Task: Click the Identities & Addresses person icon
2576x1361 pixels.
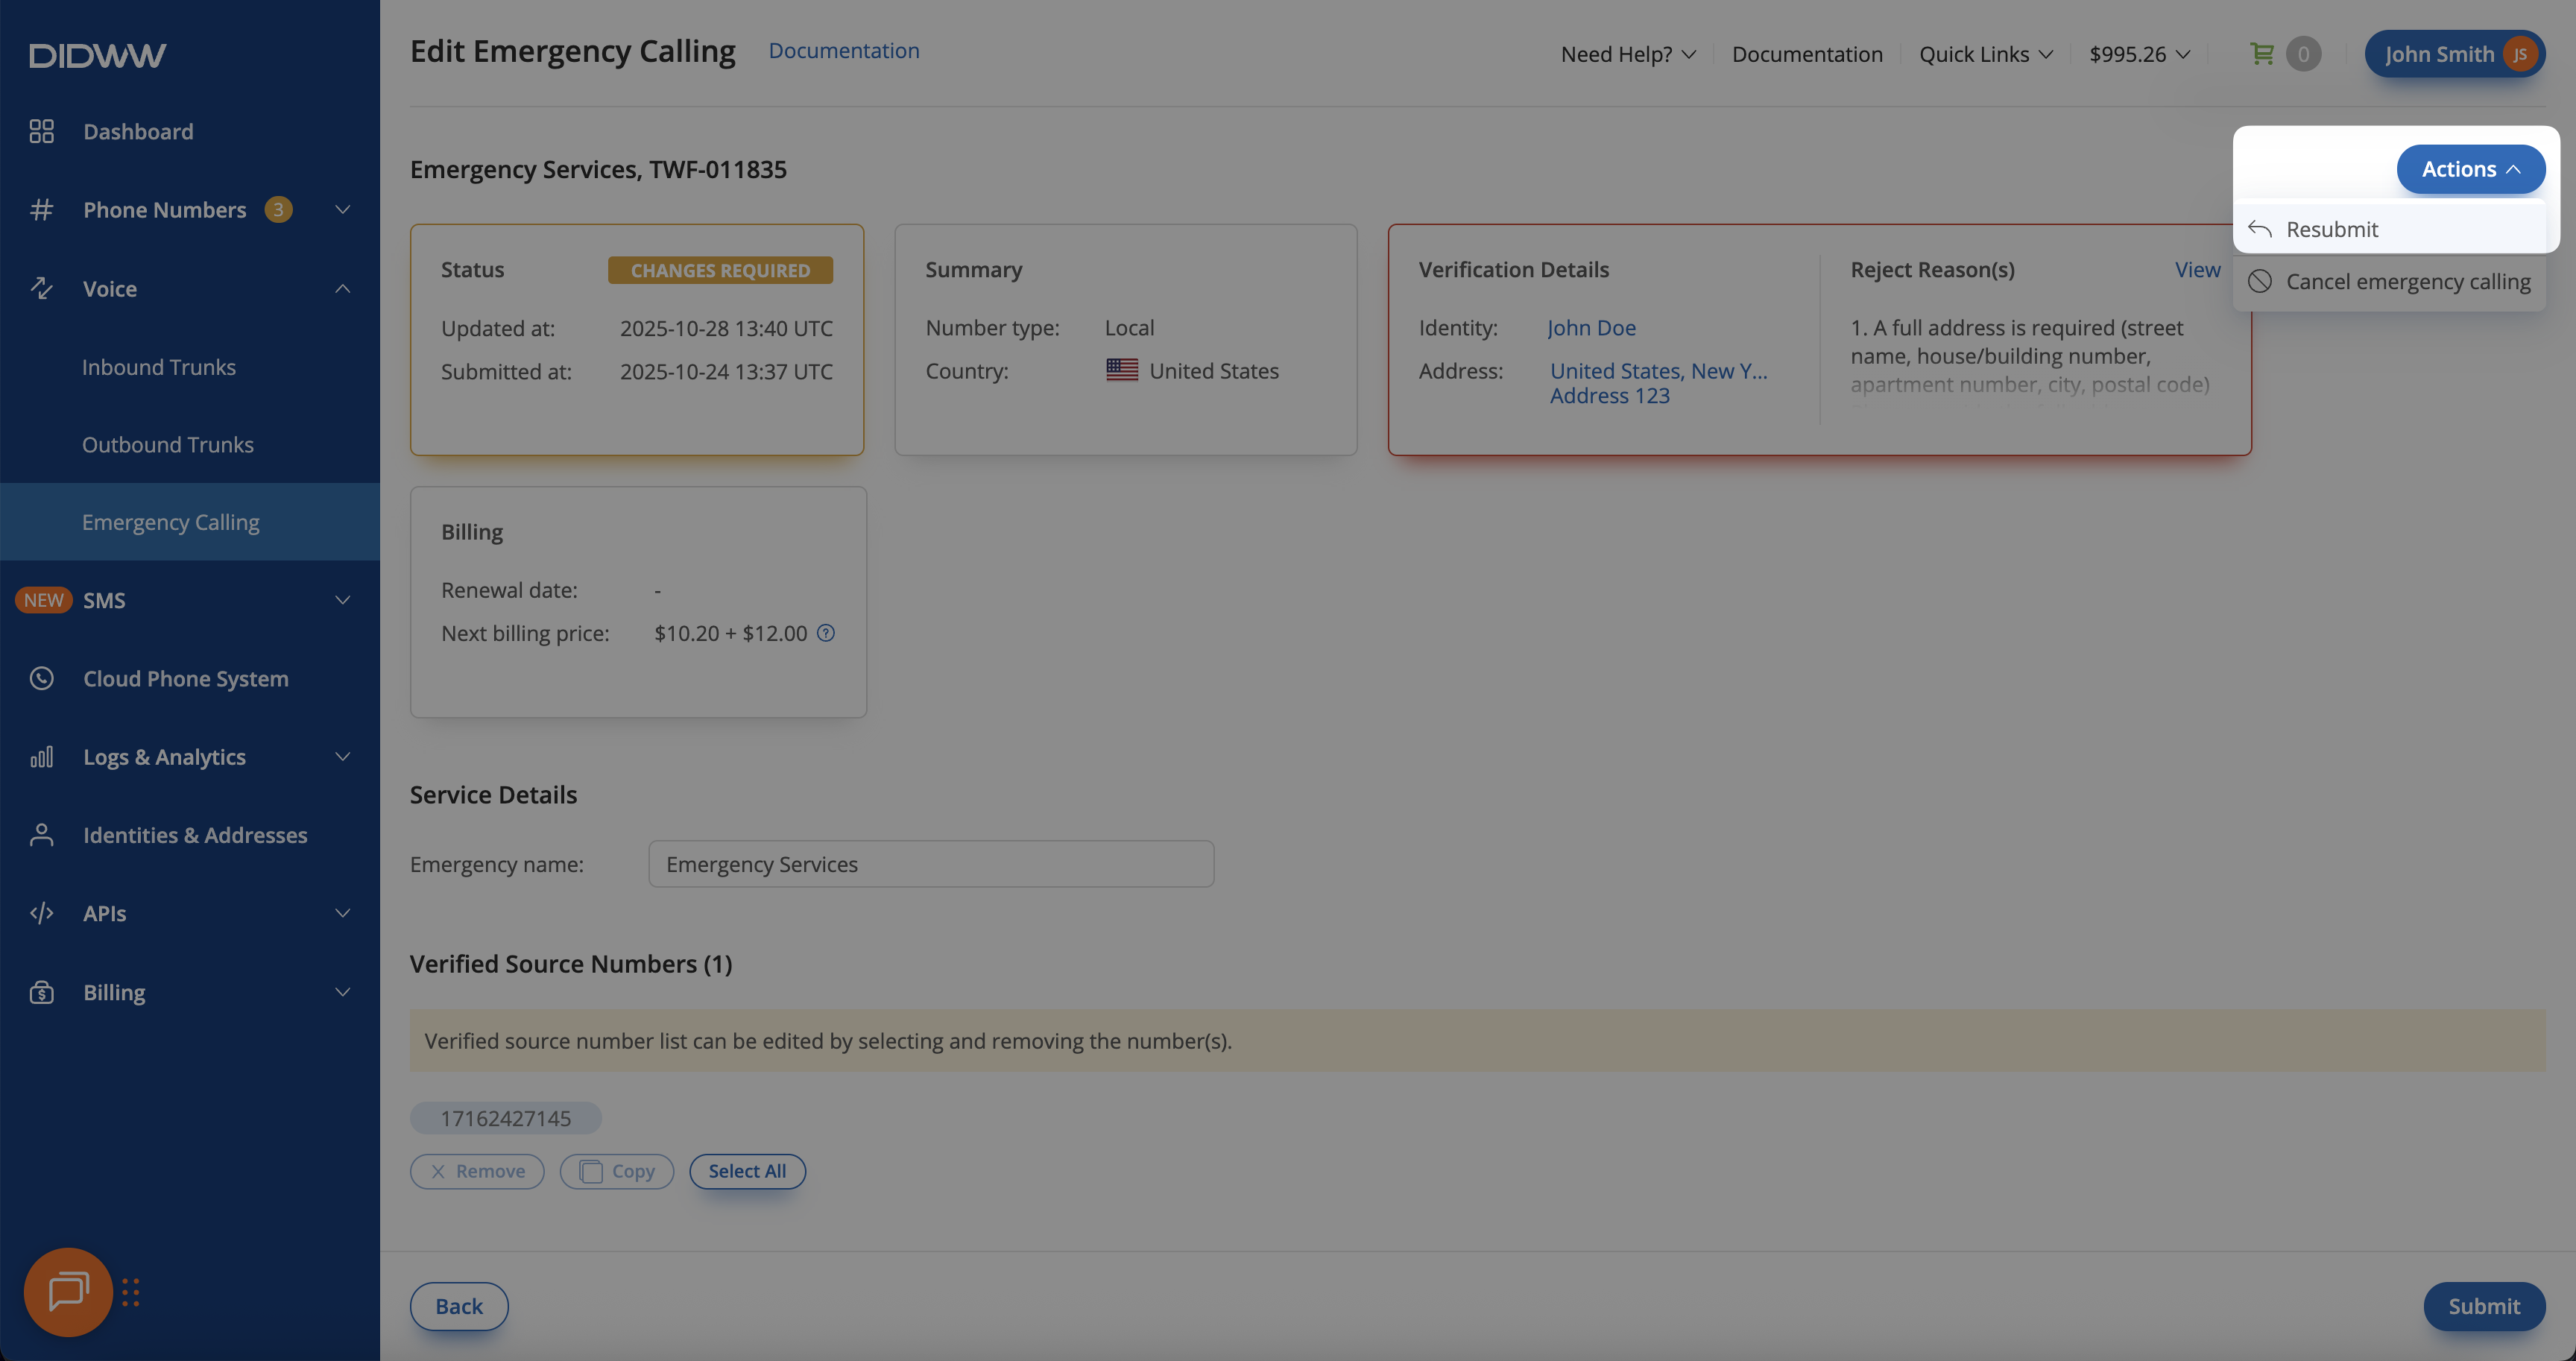Action: click(41, 835)
